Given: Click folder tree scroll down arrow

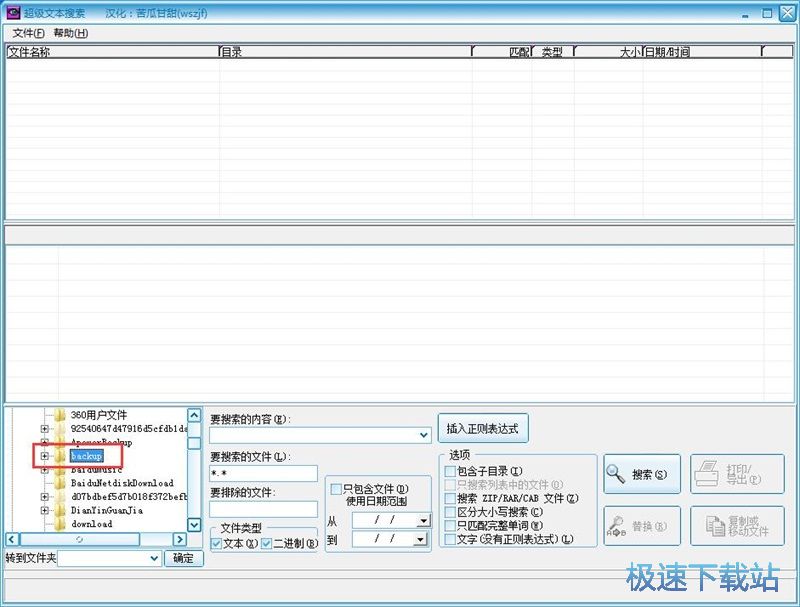Looking at the screenshot, I should pyautogui.click(x=194, y=524).
